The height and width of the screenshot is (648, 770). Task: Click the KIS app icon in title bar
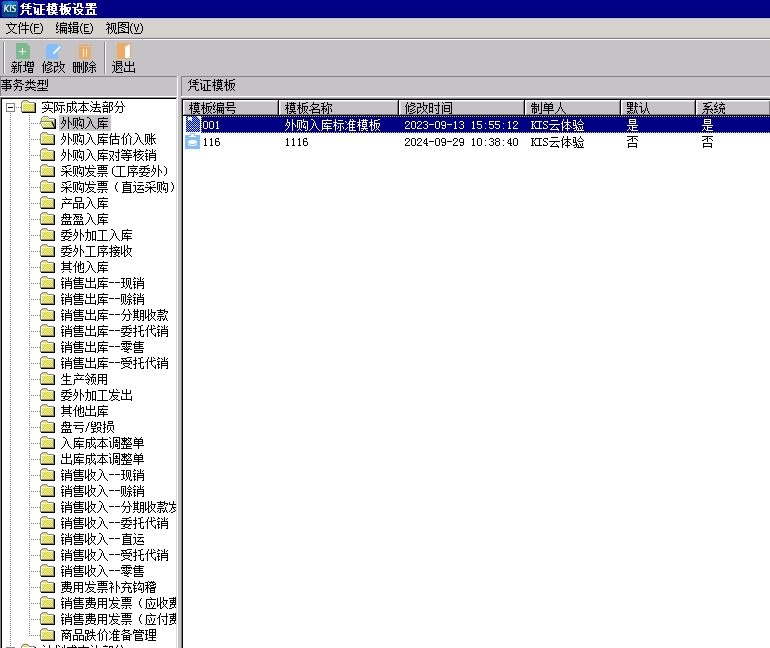click(x=10, y=8)
